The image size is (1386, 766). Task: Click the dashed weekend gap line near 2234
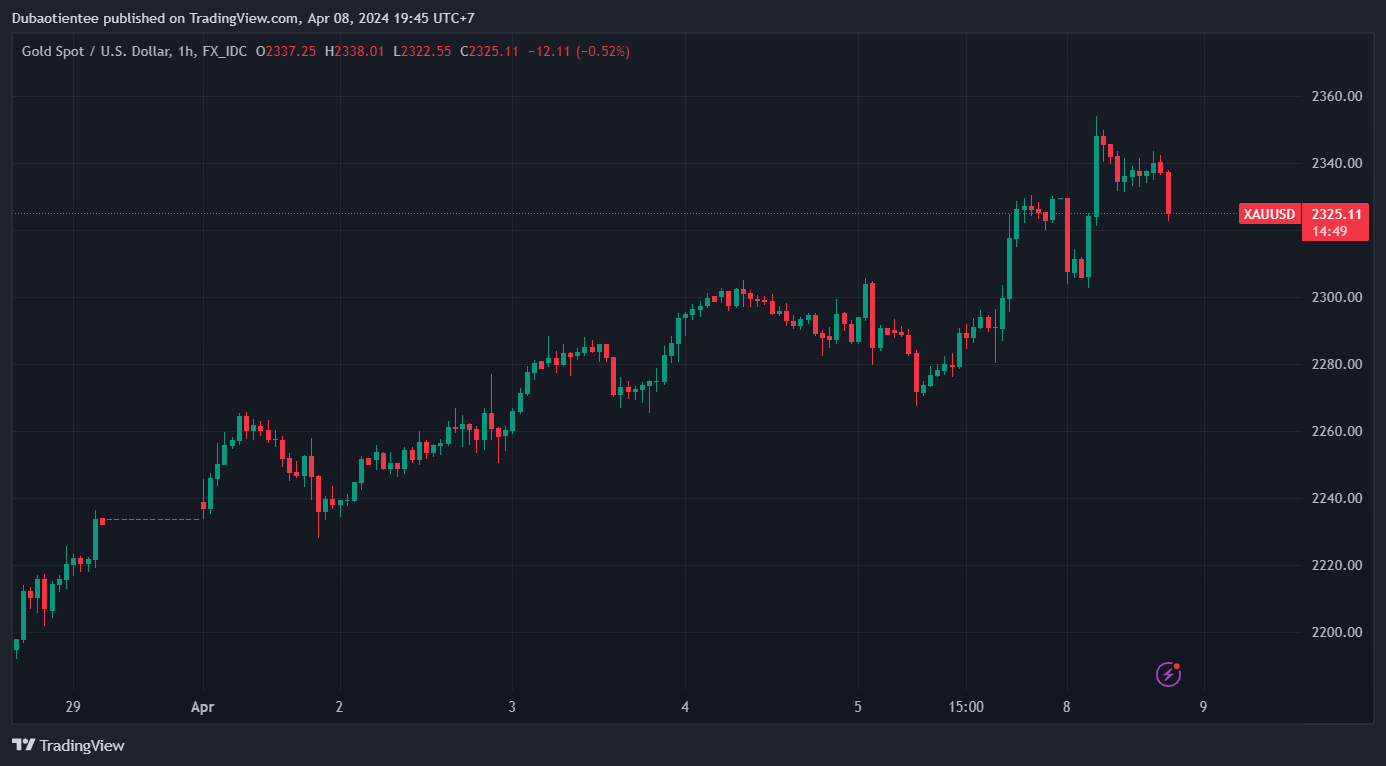point(152,520)
